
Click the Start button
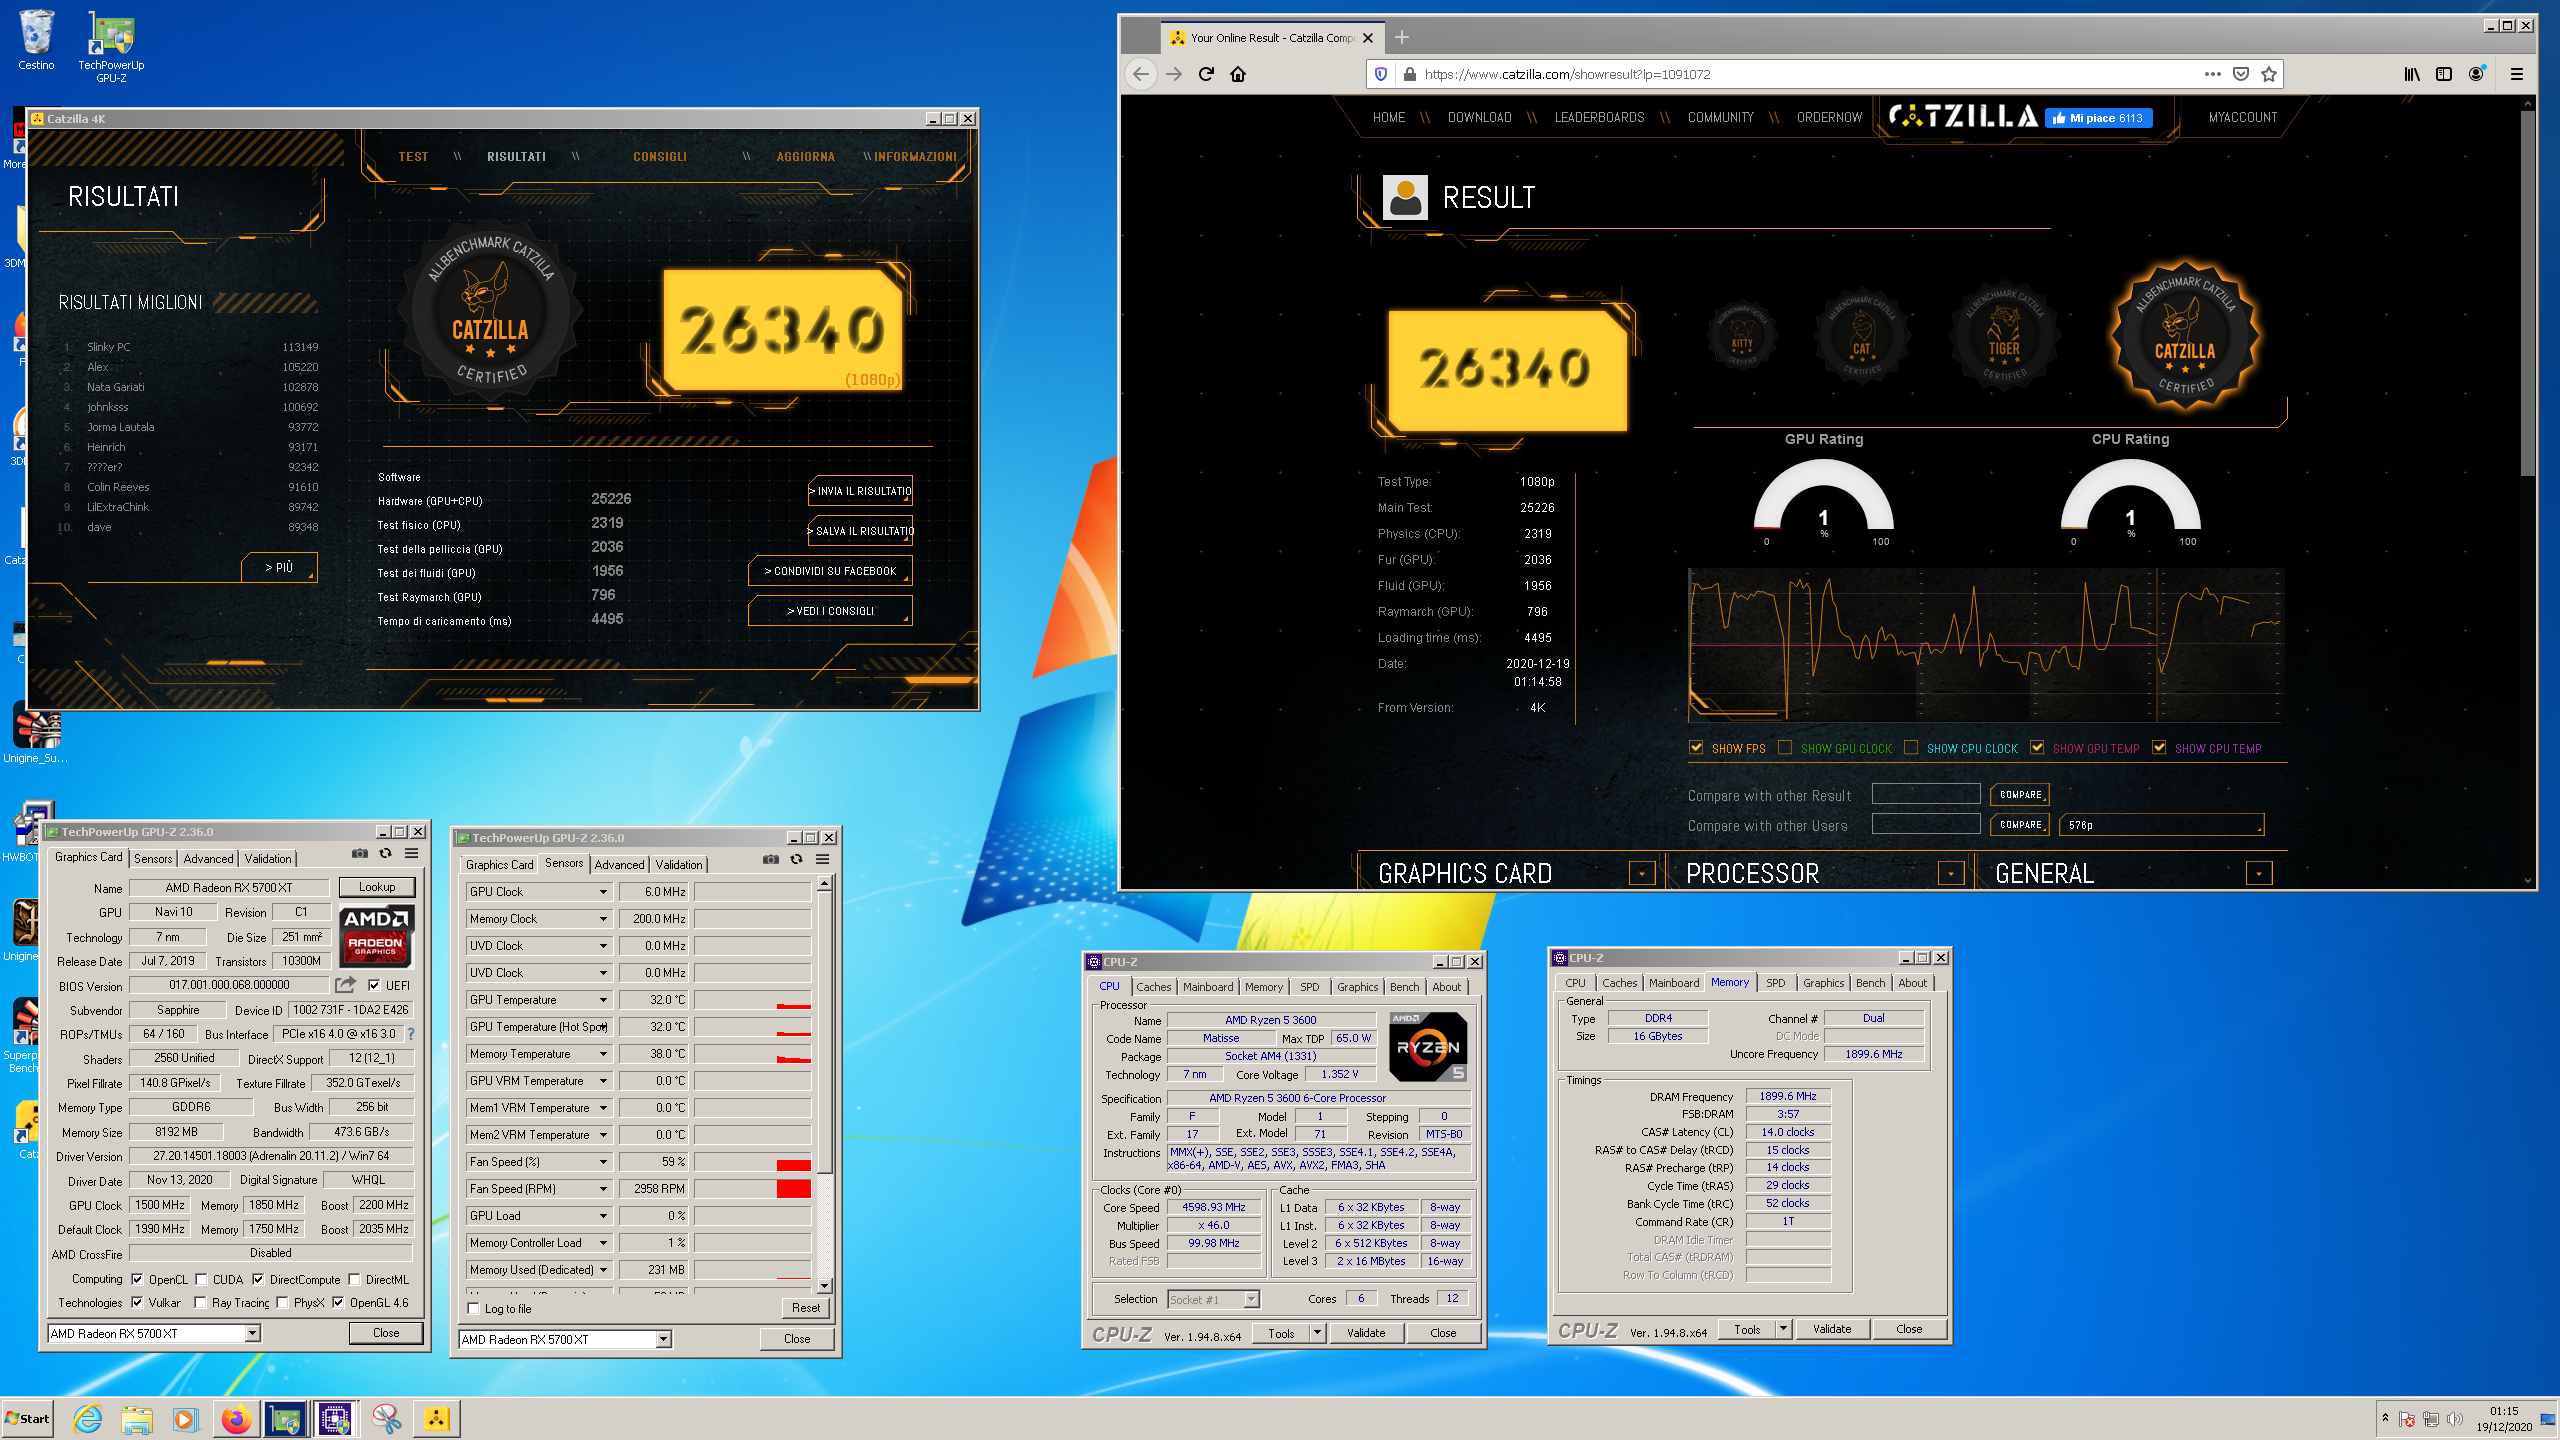(28, 1418)
